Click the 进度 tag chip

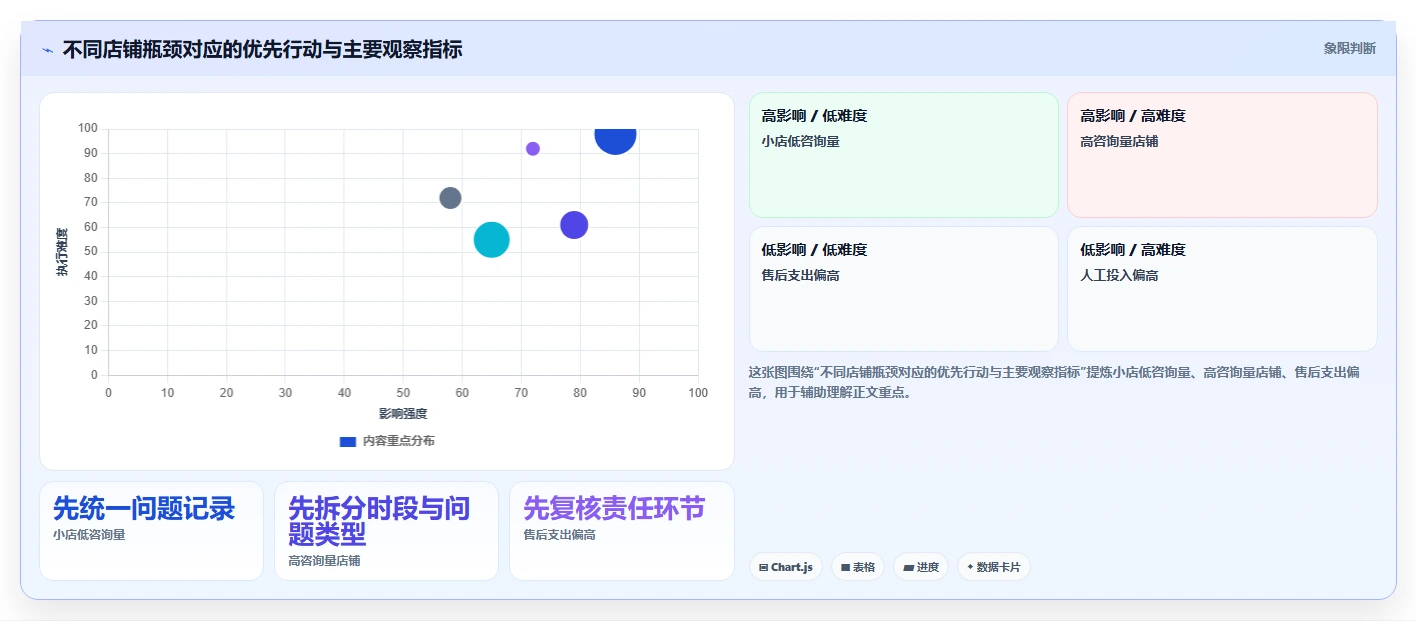pyautogui.click(x=921, y=567)
